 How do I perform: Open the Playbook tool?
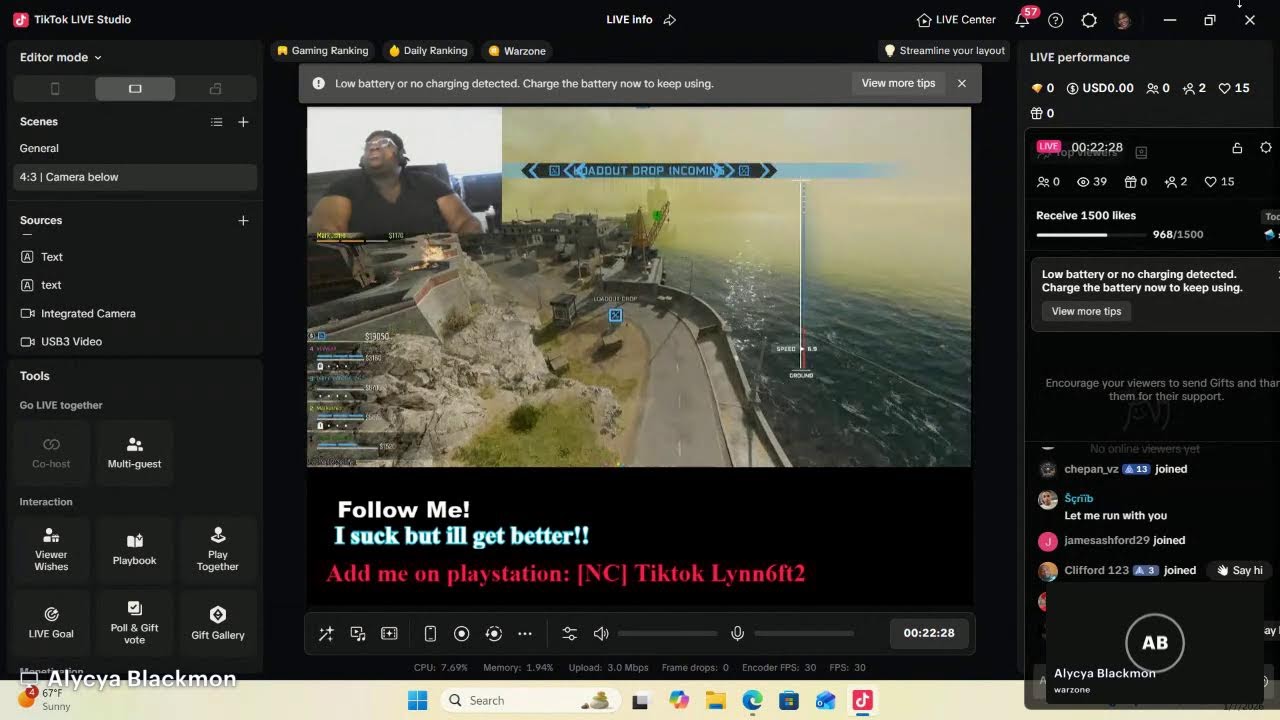135,550
